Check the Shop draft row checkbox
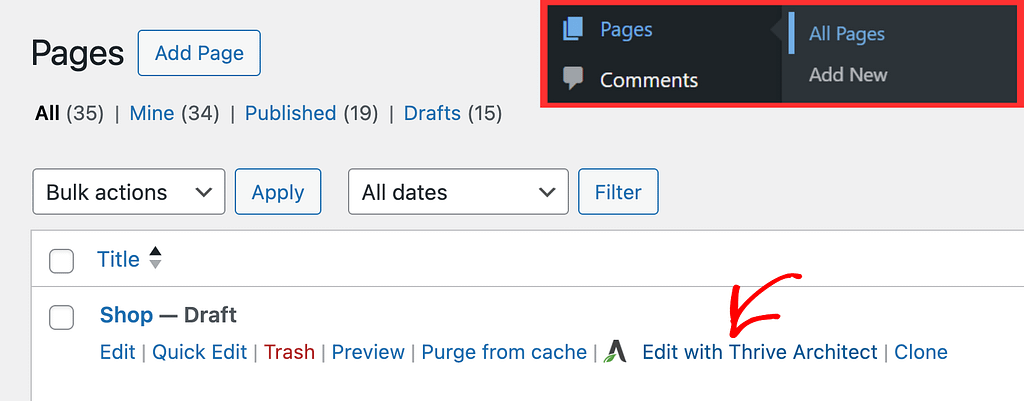The image size is (1024, 401). (x=61, y=317)
